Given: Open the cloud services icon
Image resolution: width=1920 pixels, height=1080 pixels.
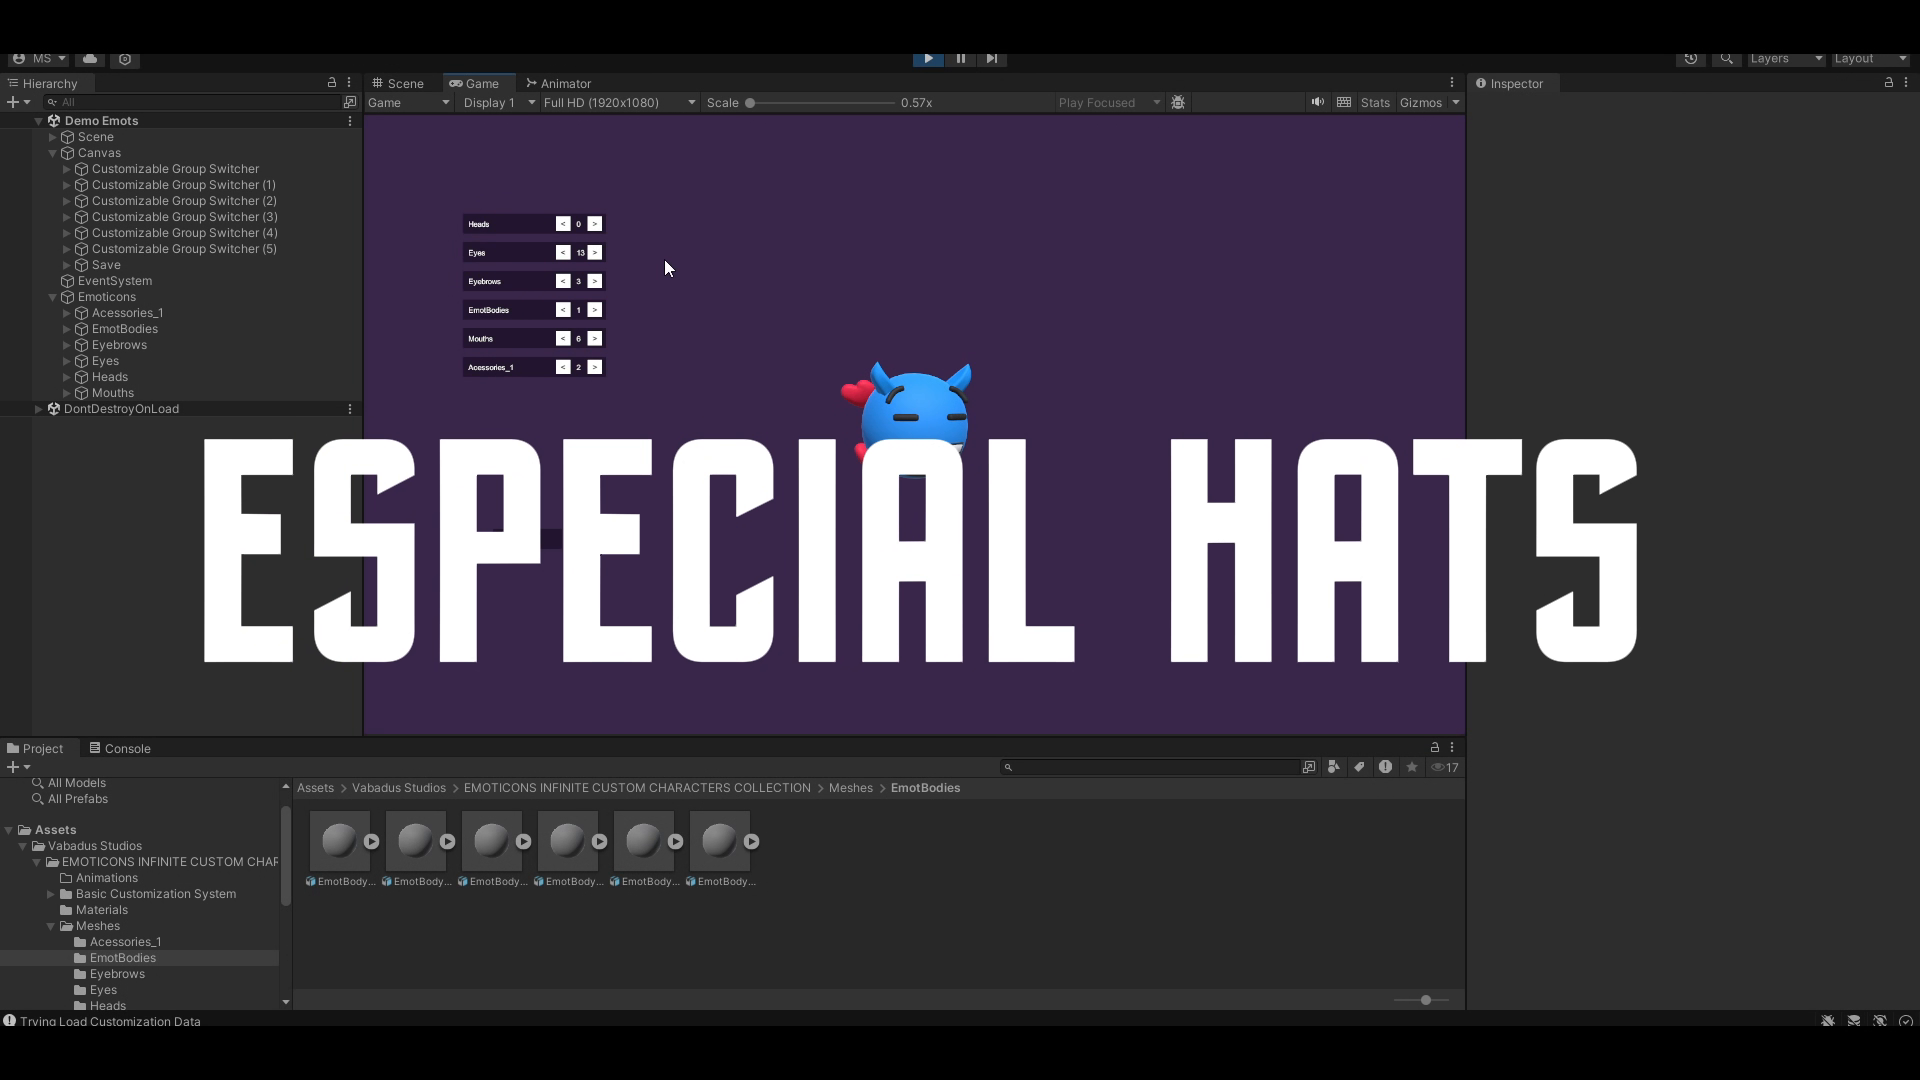Looking at the screenshot, I should tap(90, 59).
